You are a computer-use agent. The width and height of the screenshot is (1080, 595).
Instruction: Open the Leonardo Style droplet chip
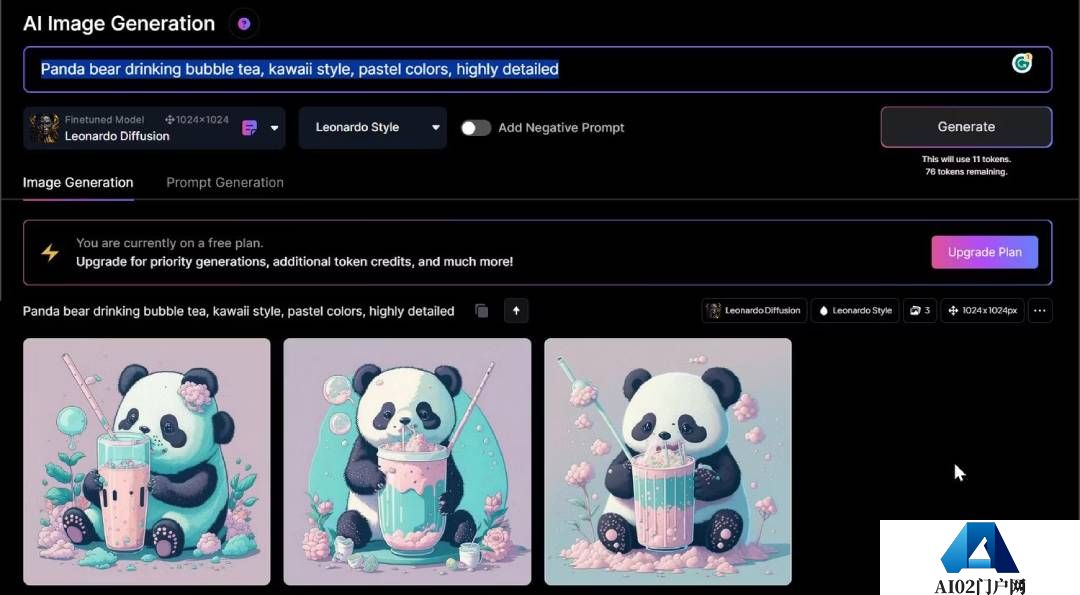[855, 310]
